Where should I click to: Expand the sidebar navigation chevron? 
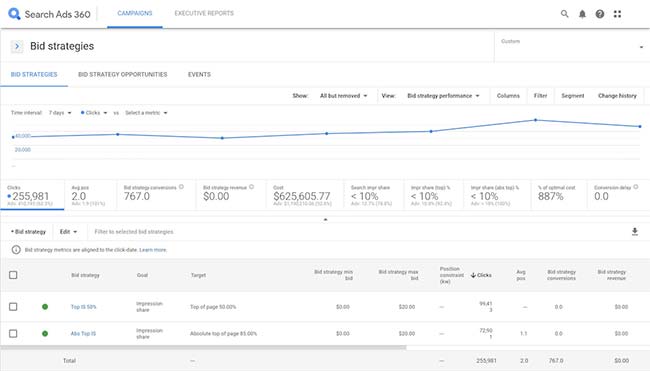17,46
